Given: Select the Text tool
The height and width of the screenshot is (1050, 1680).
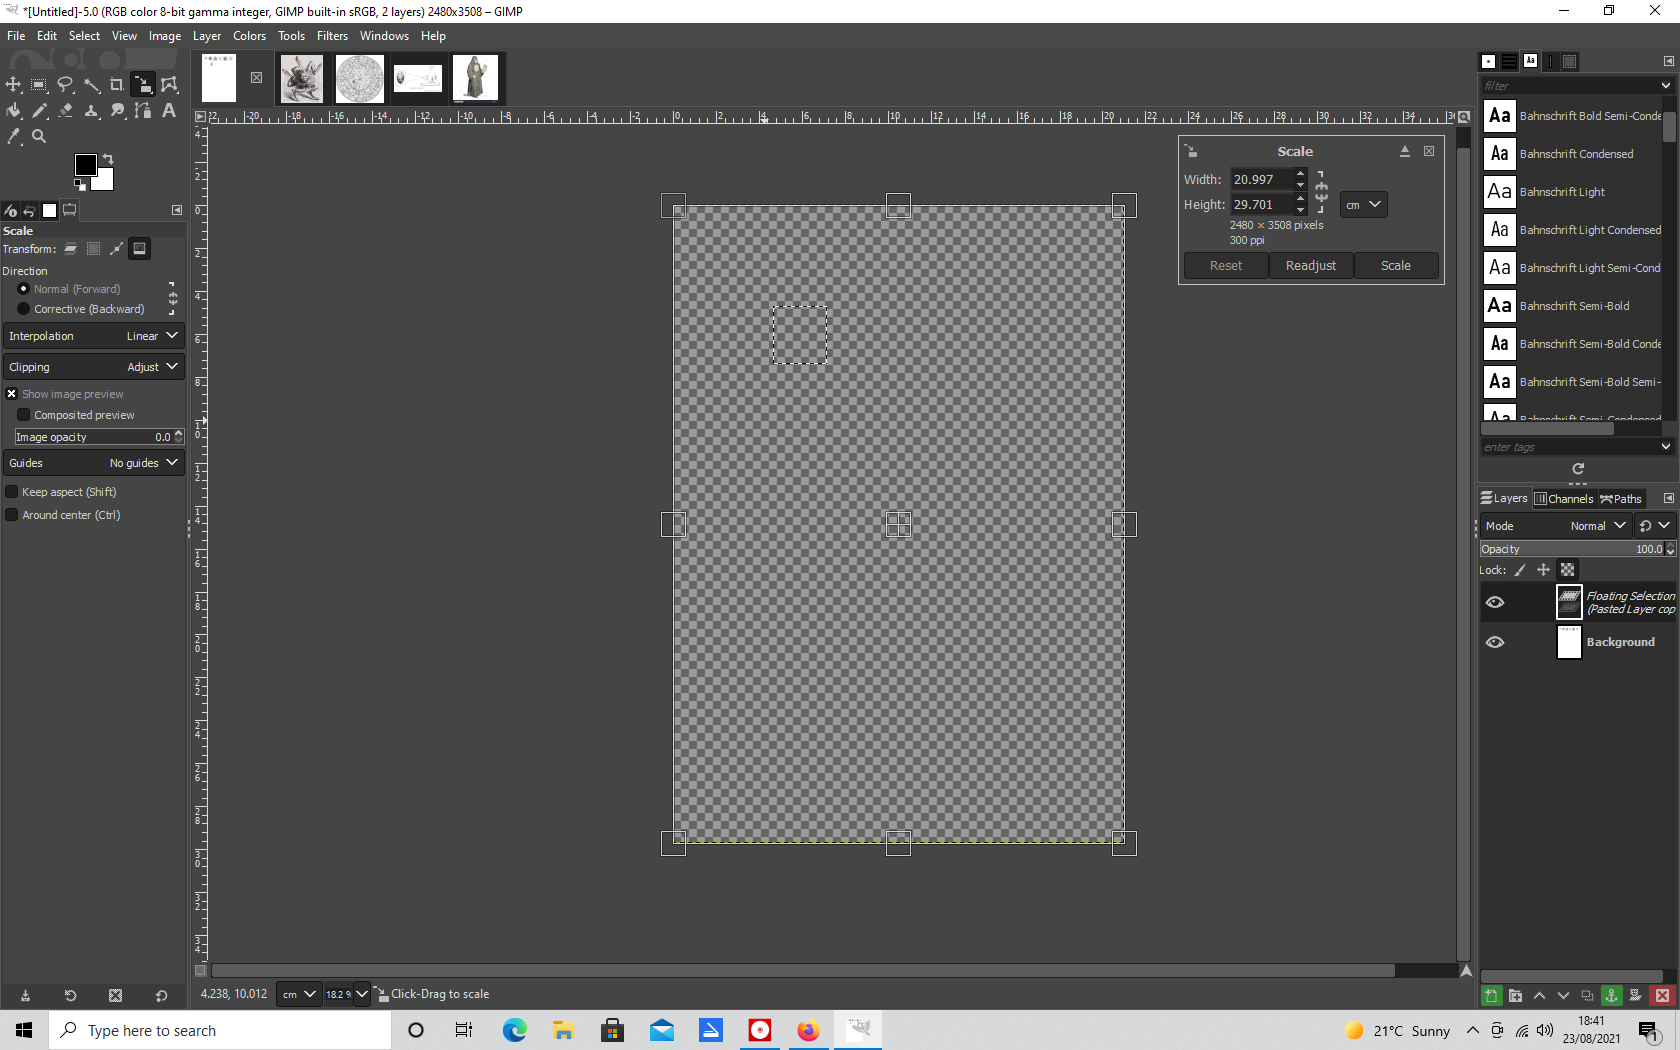Looking at the screenshot, I should (x=169, y=111).
